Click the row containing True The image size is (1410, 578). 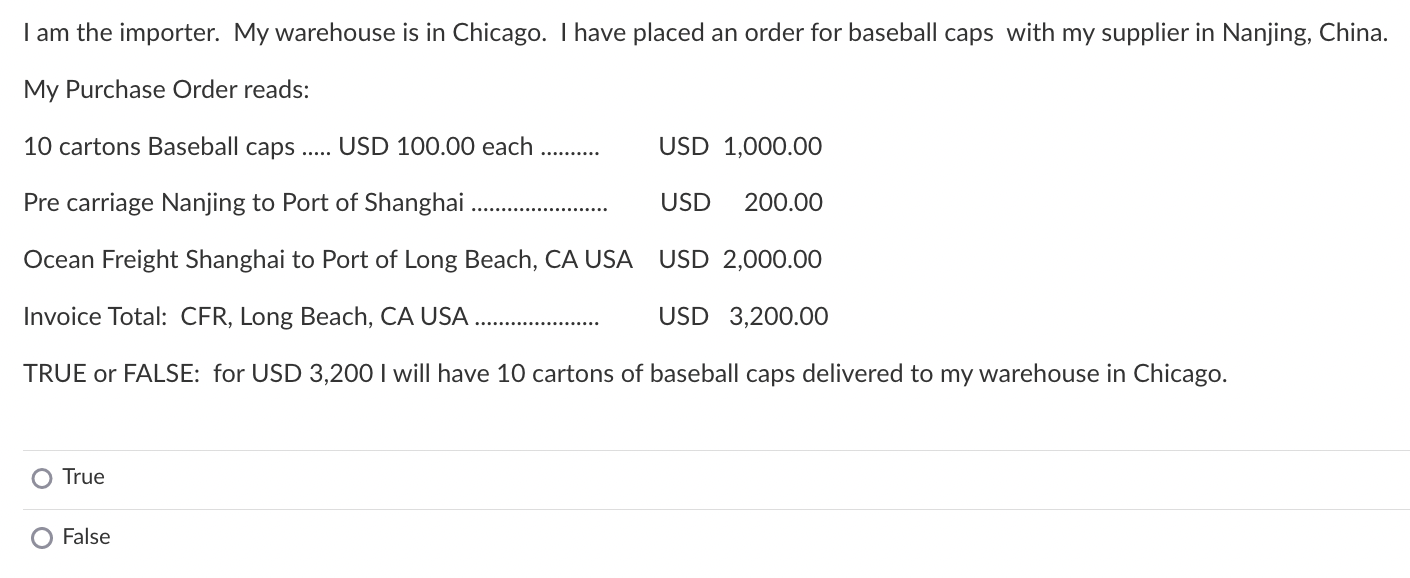[84, 477]
